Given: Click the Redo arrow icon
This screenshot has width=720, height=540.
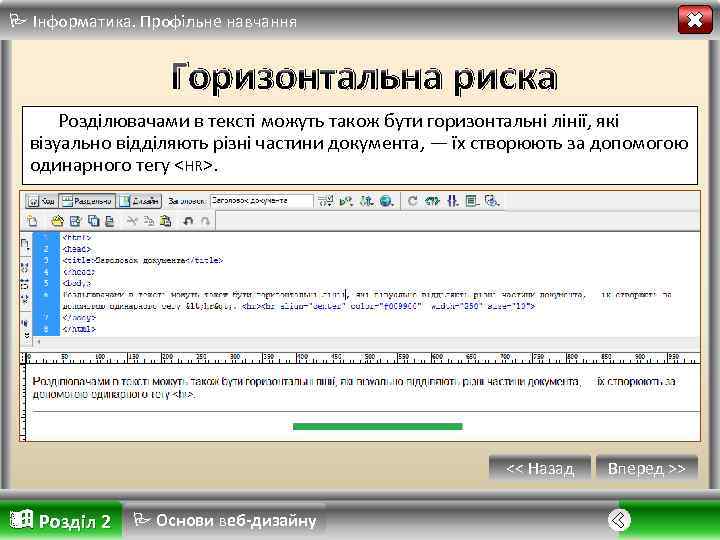Looking at the screenshot, I should pos(205,221).
